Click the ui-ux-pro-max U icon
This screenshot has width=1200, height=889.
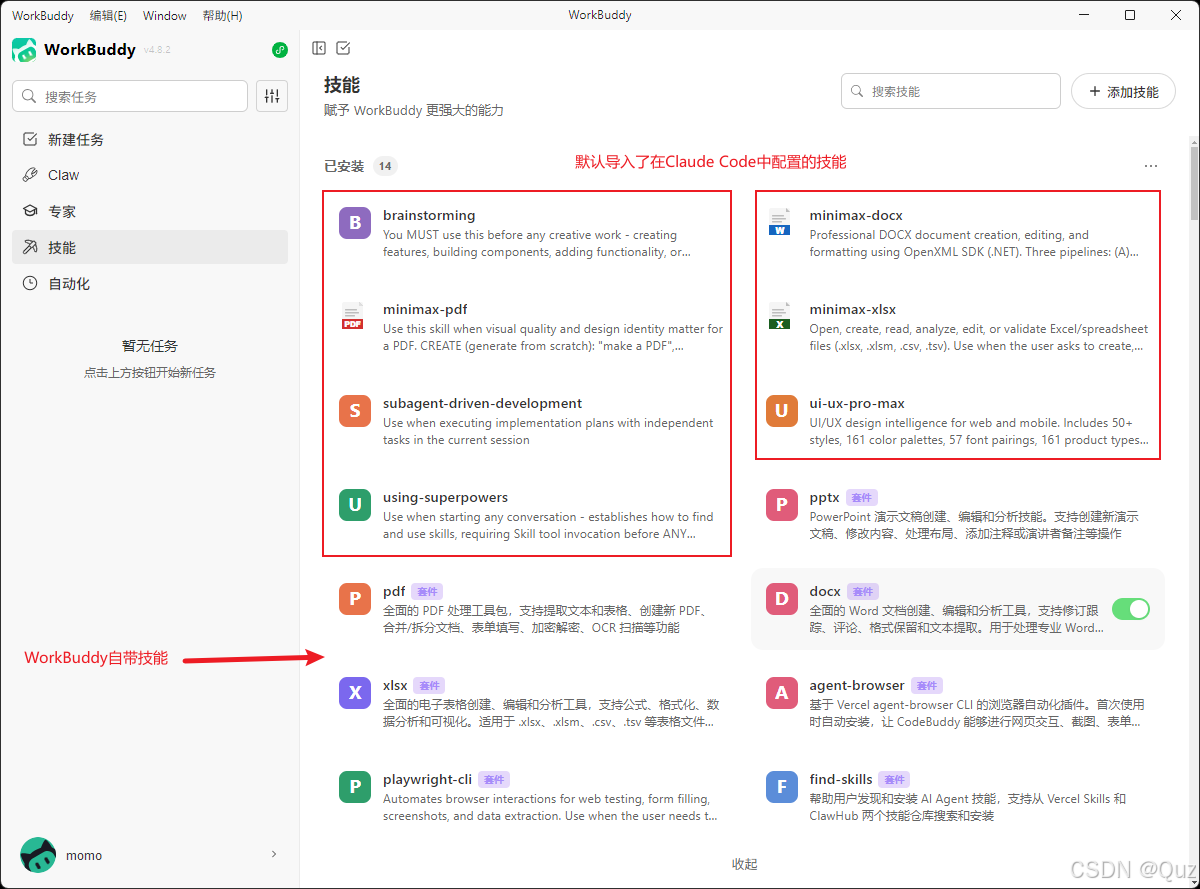[x=782, y=410]
